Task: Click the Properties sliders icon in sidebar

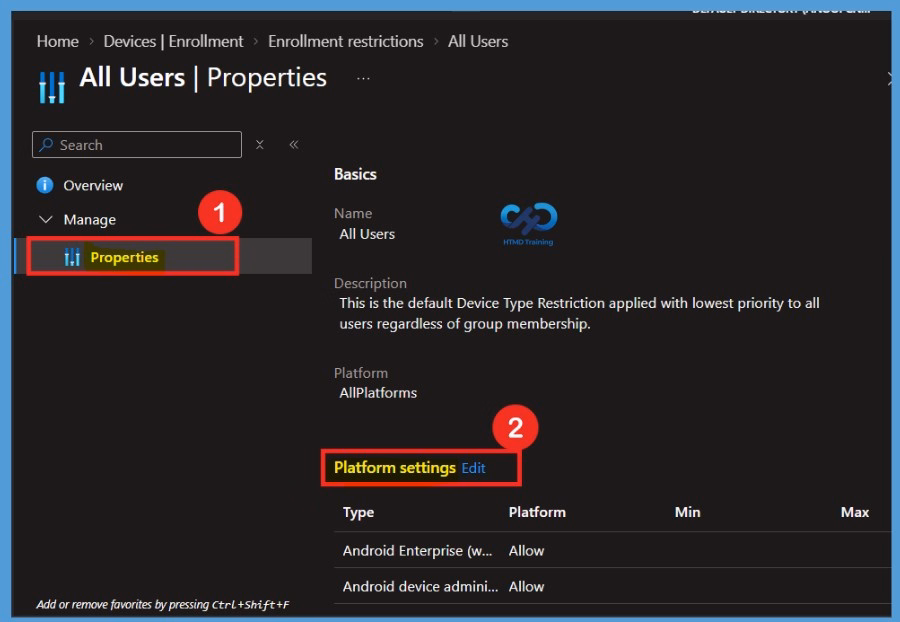Action: [x=72, y=257]
